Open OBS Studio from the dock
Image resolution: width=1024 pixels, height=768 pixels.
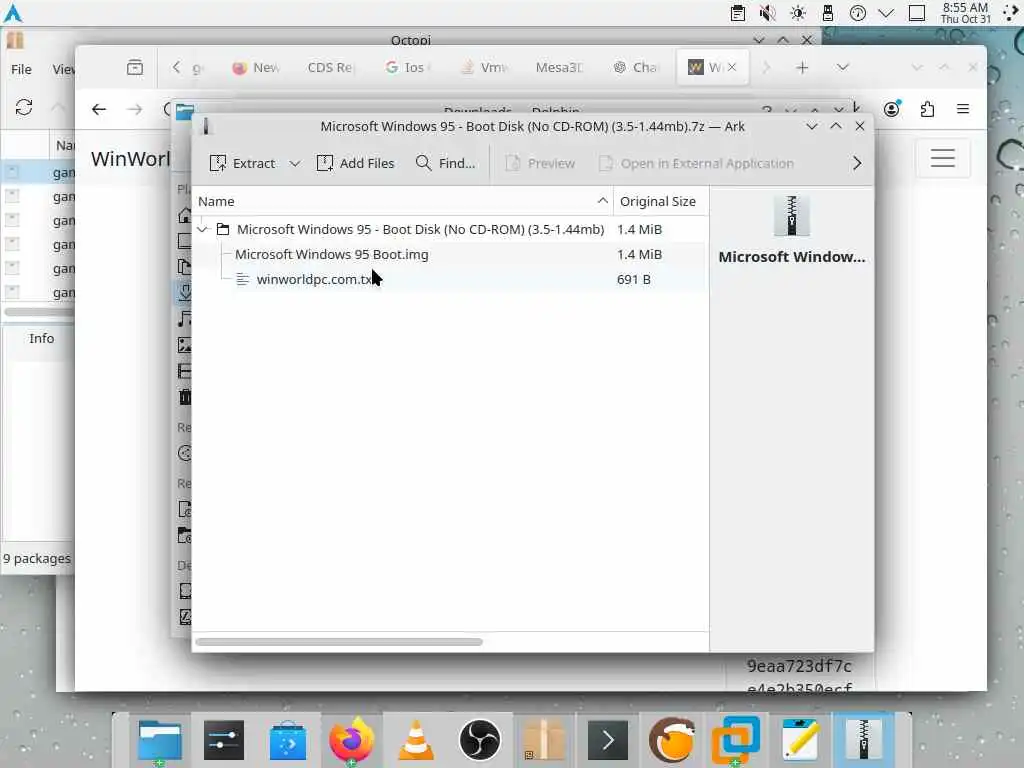click(480, 741)
